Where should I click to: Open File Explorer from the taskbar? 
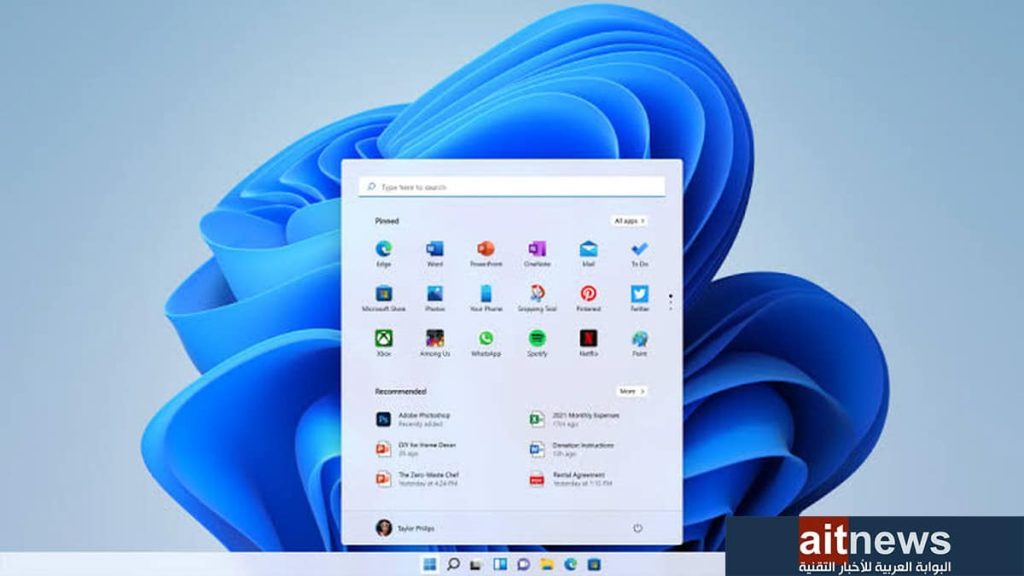pos(547,564)
